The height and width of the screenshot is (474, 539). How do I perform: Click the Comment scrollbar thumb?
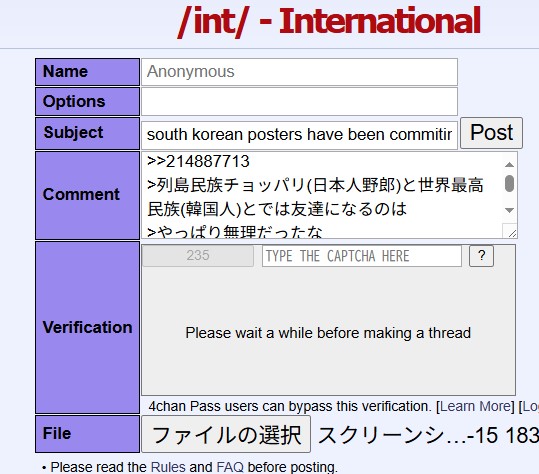[509, 184]
